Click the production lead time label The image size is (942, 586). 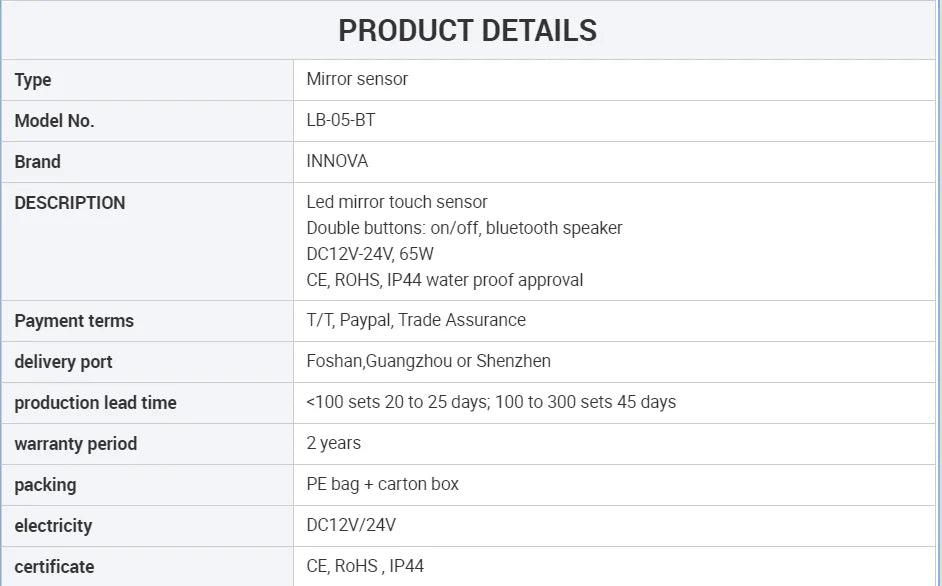(95, 403)
